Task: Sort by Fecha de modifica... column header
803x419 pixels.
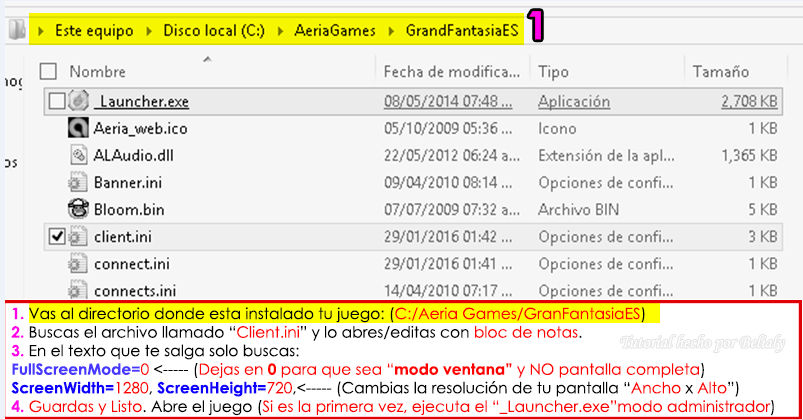Action: tap(452, 72)
